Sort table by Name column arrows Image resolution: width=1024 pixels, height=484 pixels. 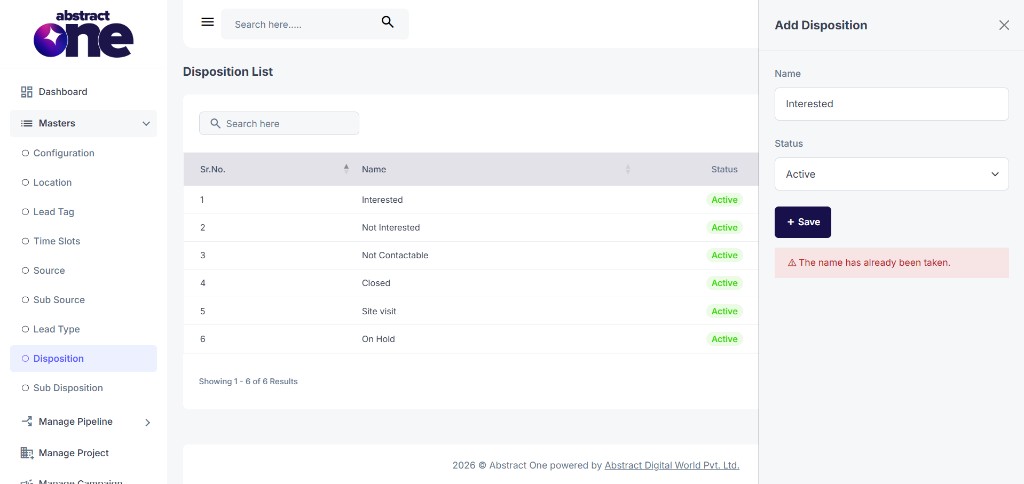[628, 169]
